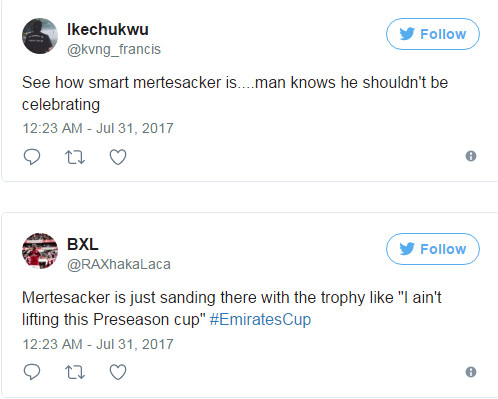Open info icon on Ikechukwu's tweet

tap(471, 156)
